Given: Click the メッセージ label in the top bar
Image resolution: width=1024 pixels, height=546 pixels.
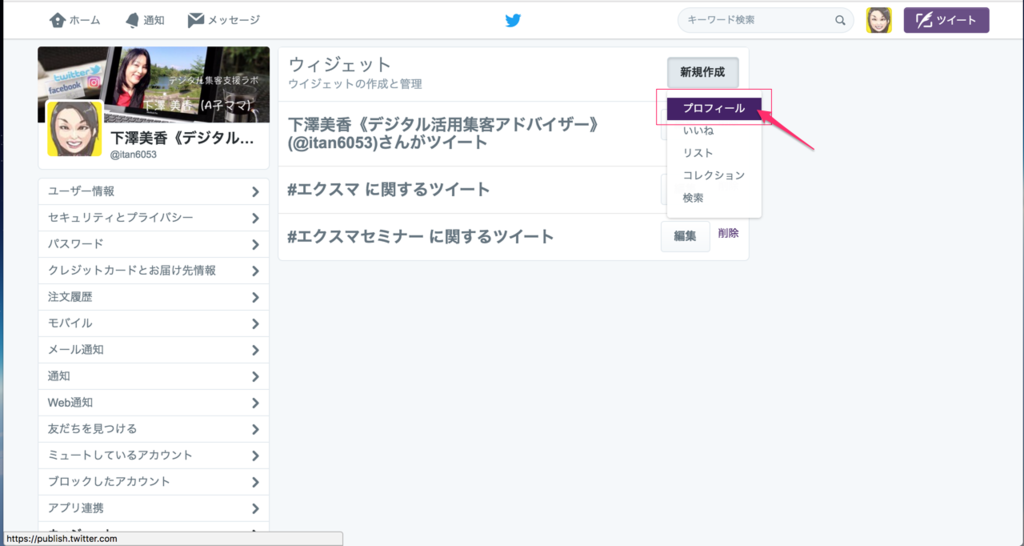Looking at the screenshot, I should [x=234, y=20].
